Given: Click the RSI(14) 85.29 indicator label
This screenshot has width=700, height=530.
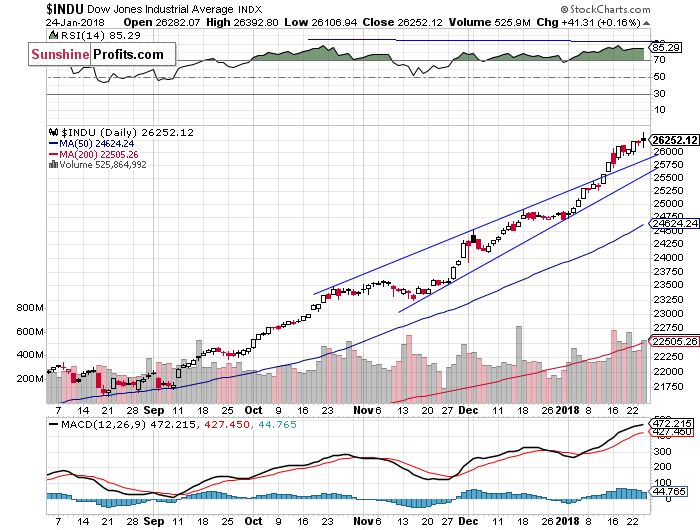Looking at the screenshot, I should (x=100, y=35).
